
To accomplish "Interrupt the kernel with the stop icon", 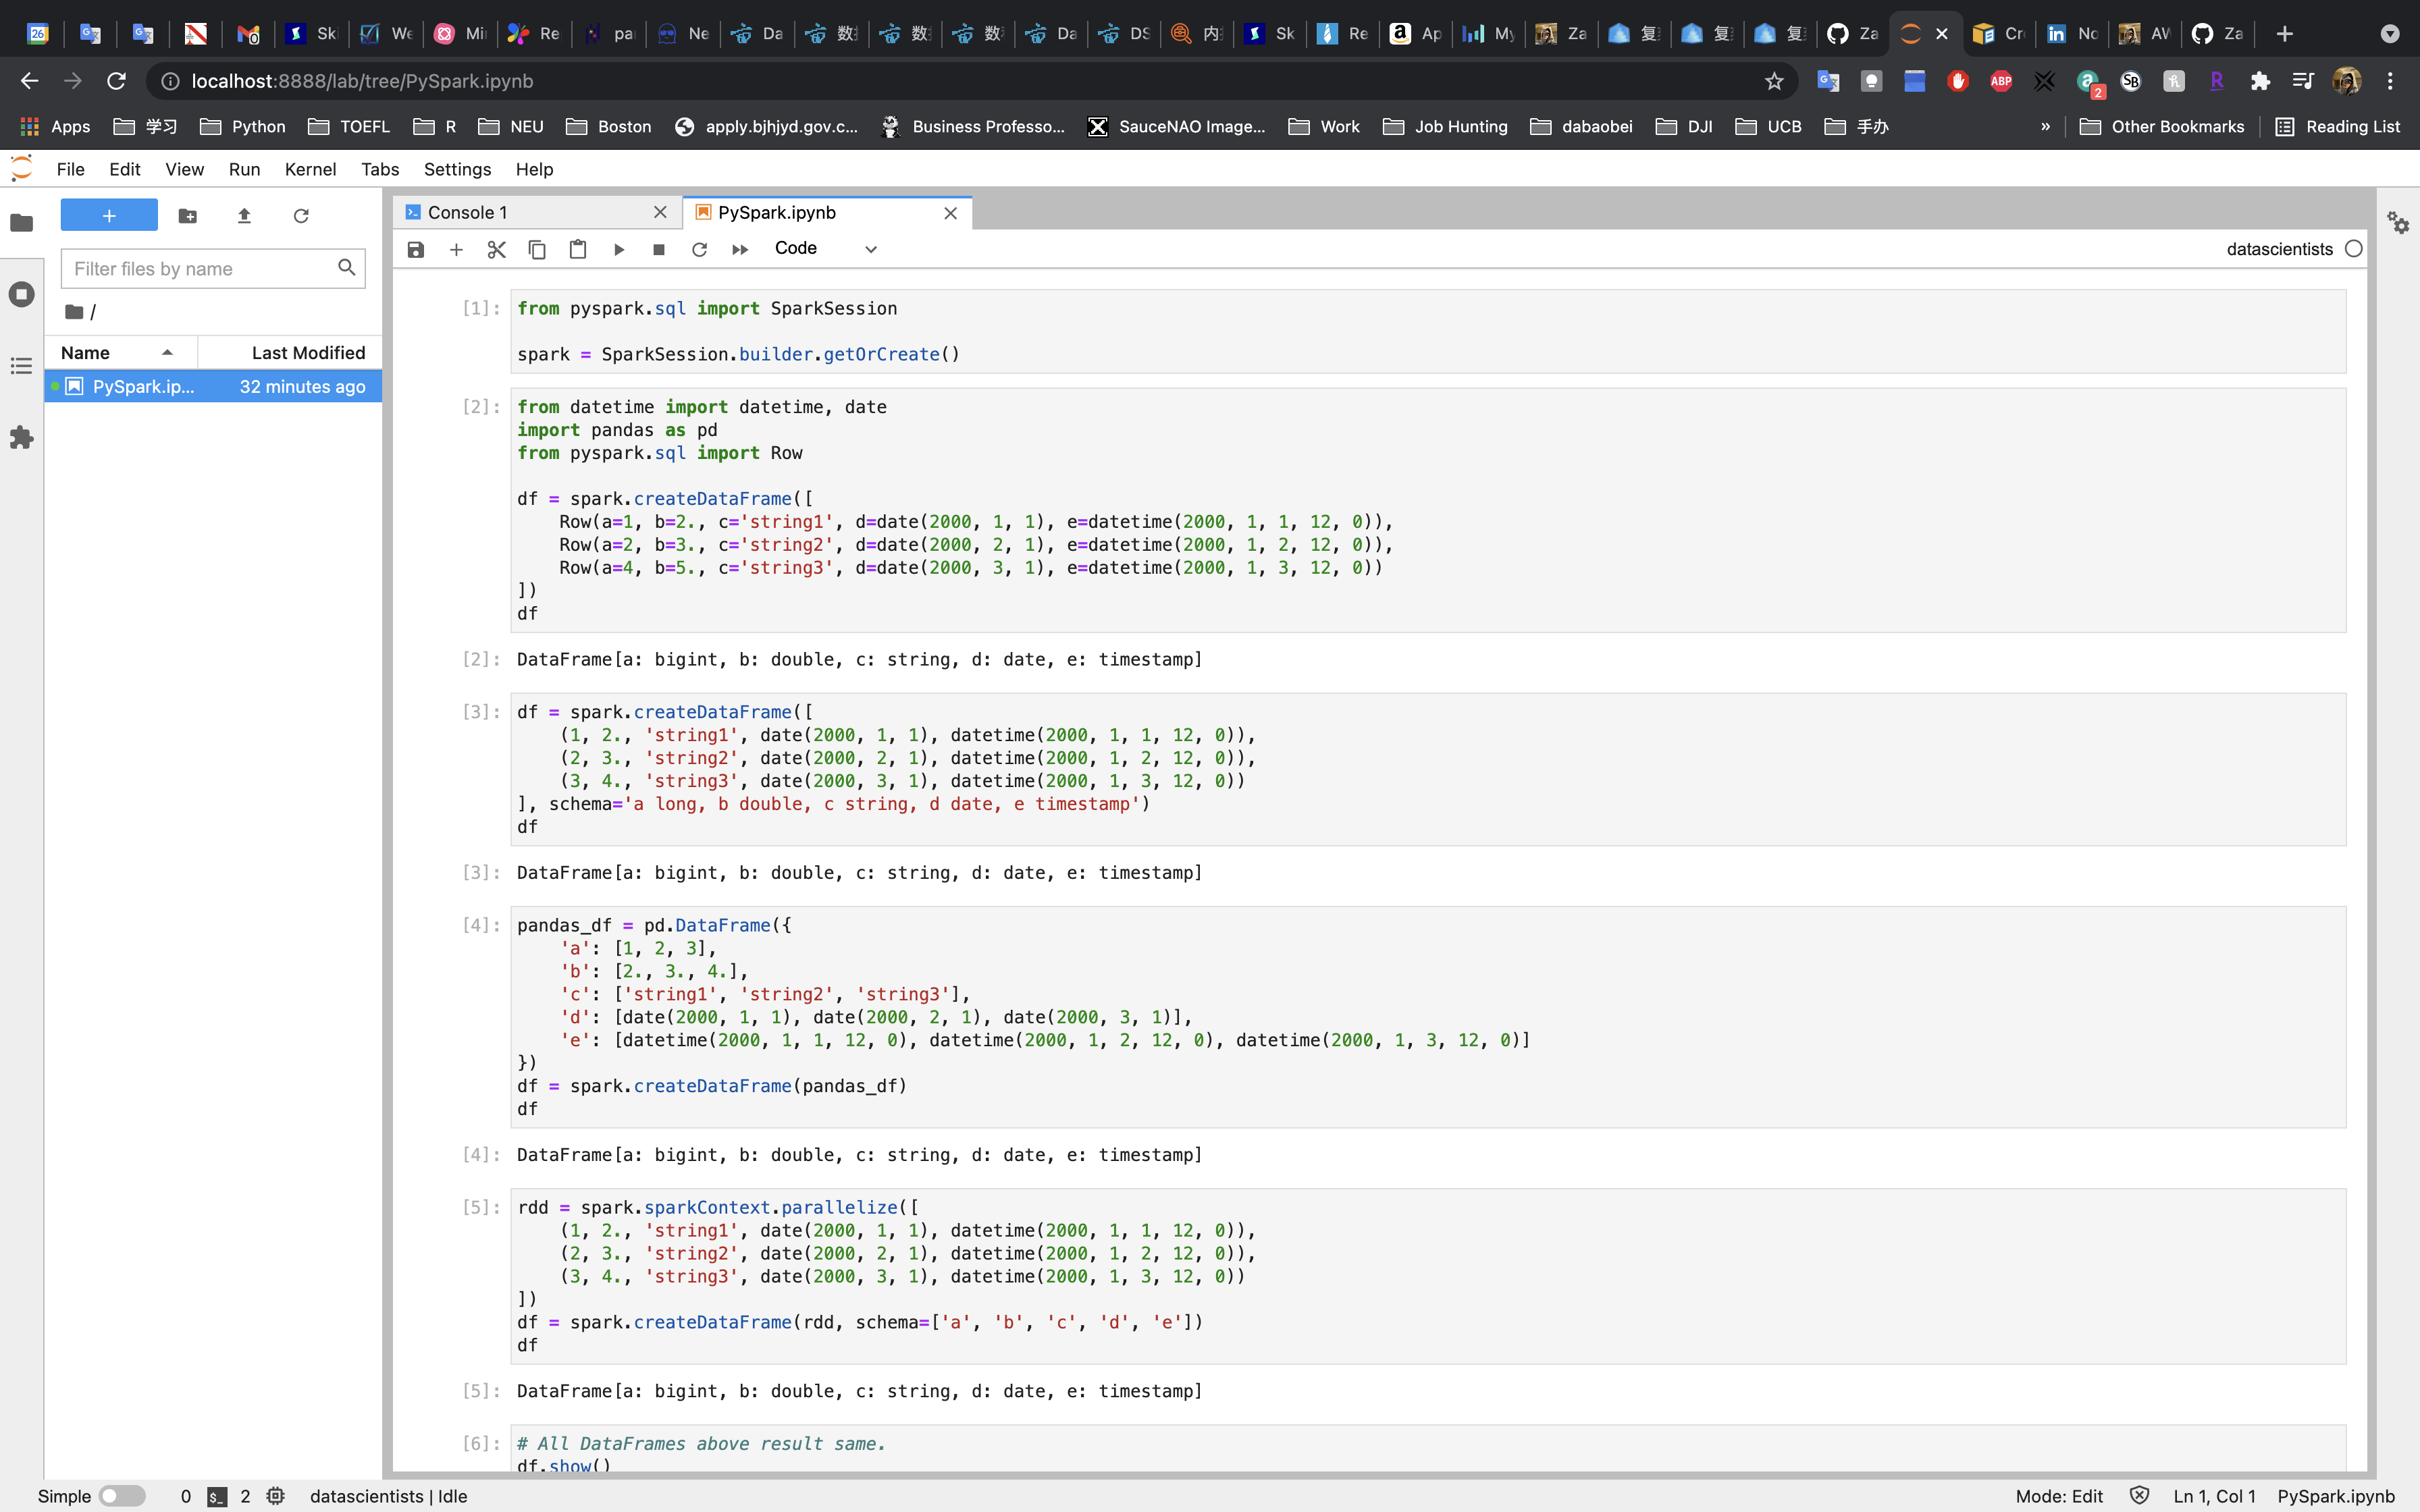I will [659, 249].
